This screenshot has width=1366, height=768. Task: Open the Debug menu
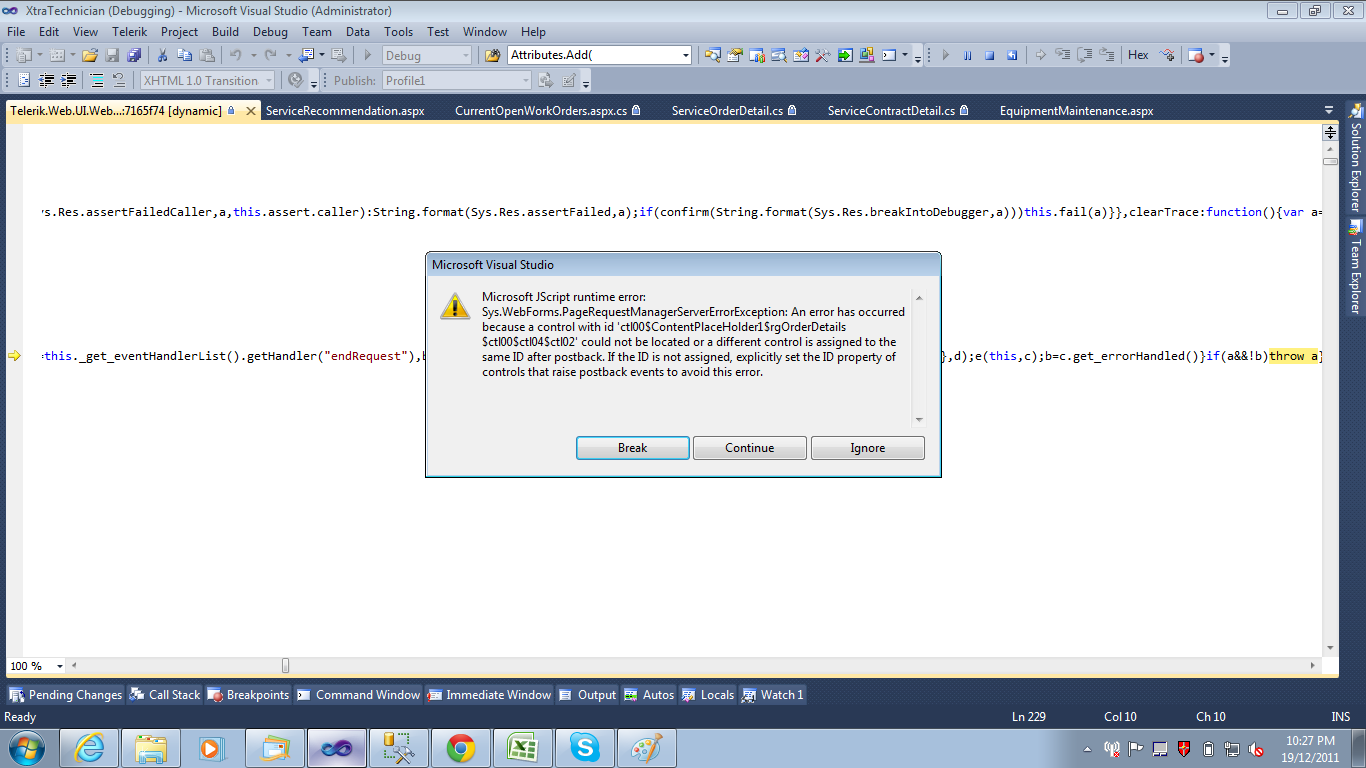tap(270, 32)
